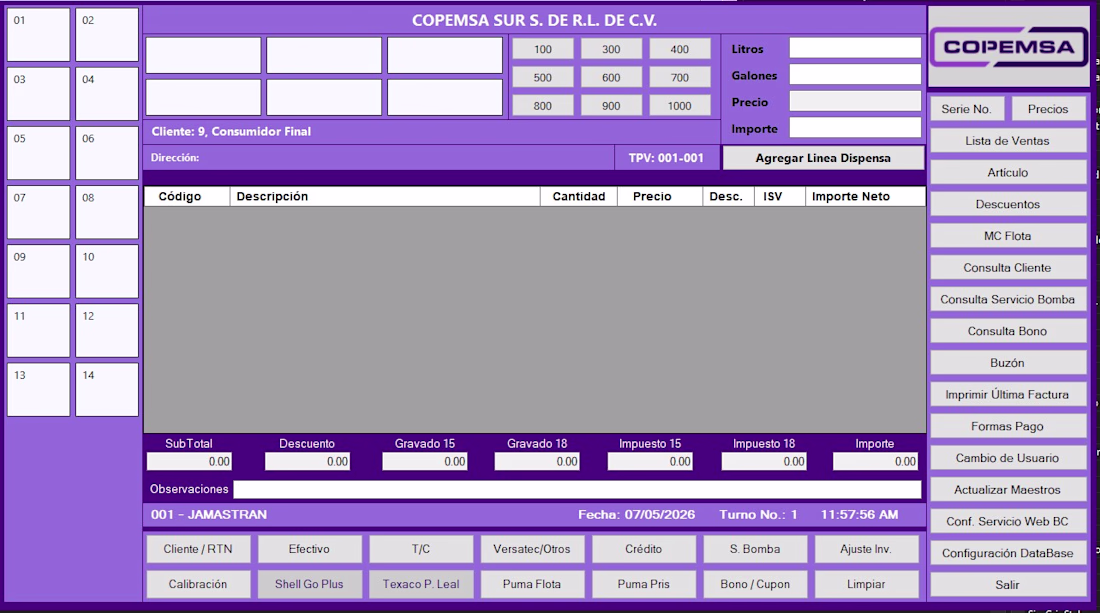Open the Buzón
Screen dimensions: 1100x613
point(1007,363)
